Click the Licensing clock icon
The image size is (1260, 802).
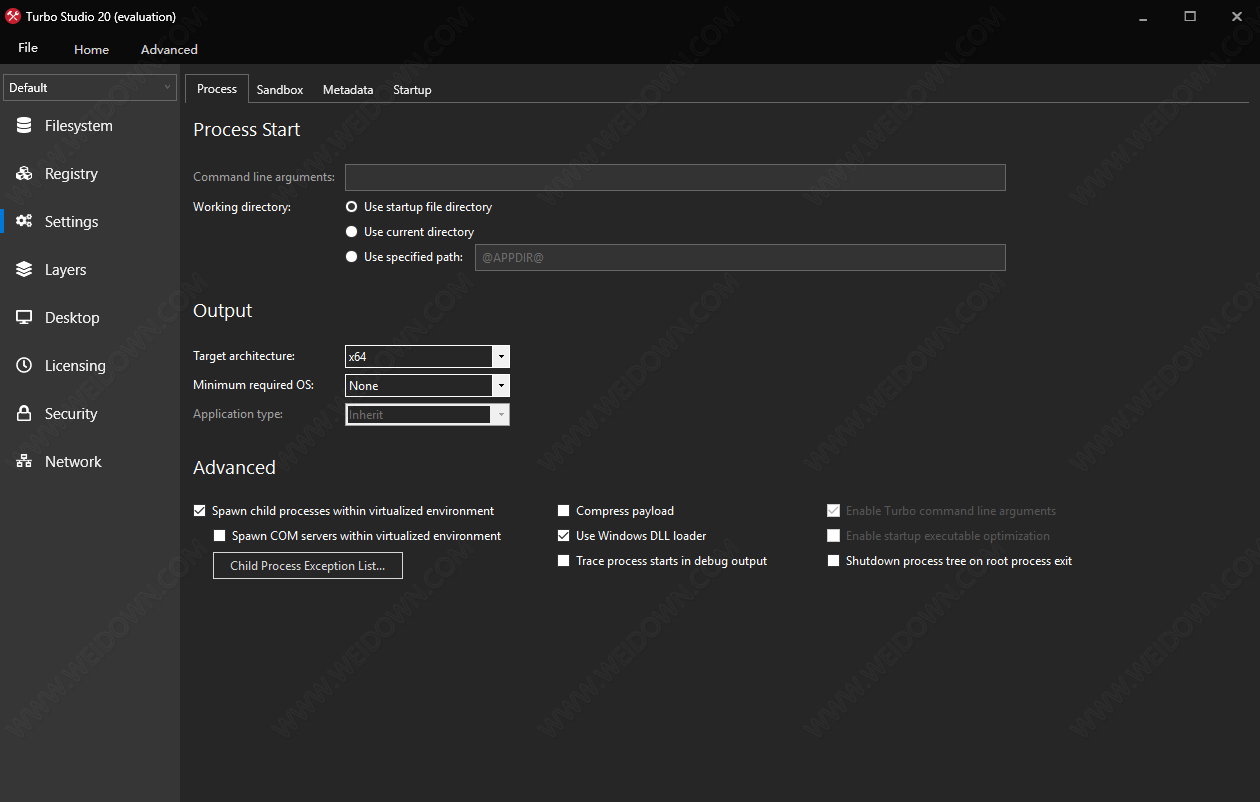24,366
